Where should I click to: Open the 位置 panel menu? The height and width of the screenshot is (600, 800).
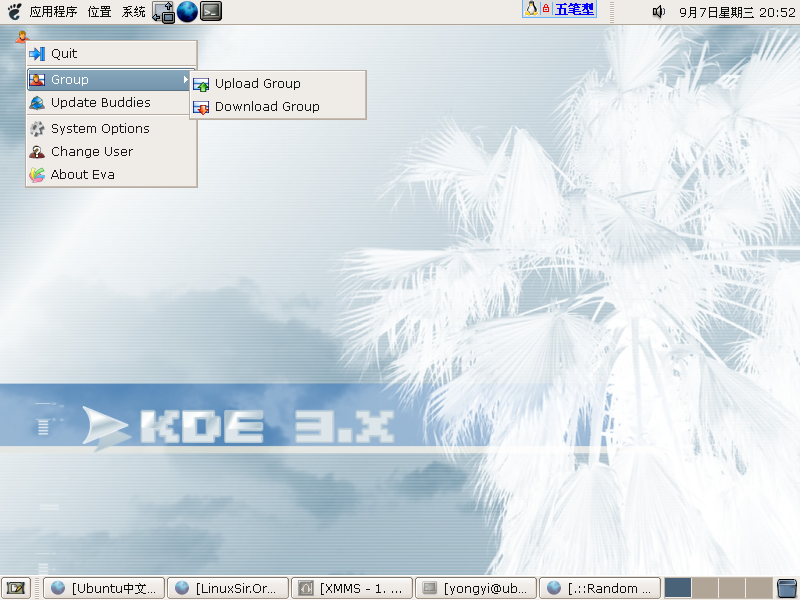99,11
